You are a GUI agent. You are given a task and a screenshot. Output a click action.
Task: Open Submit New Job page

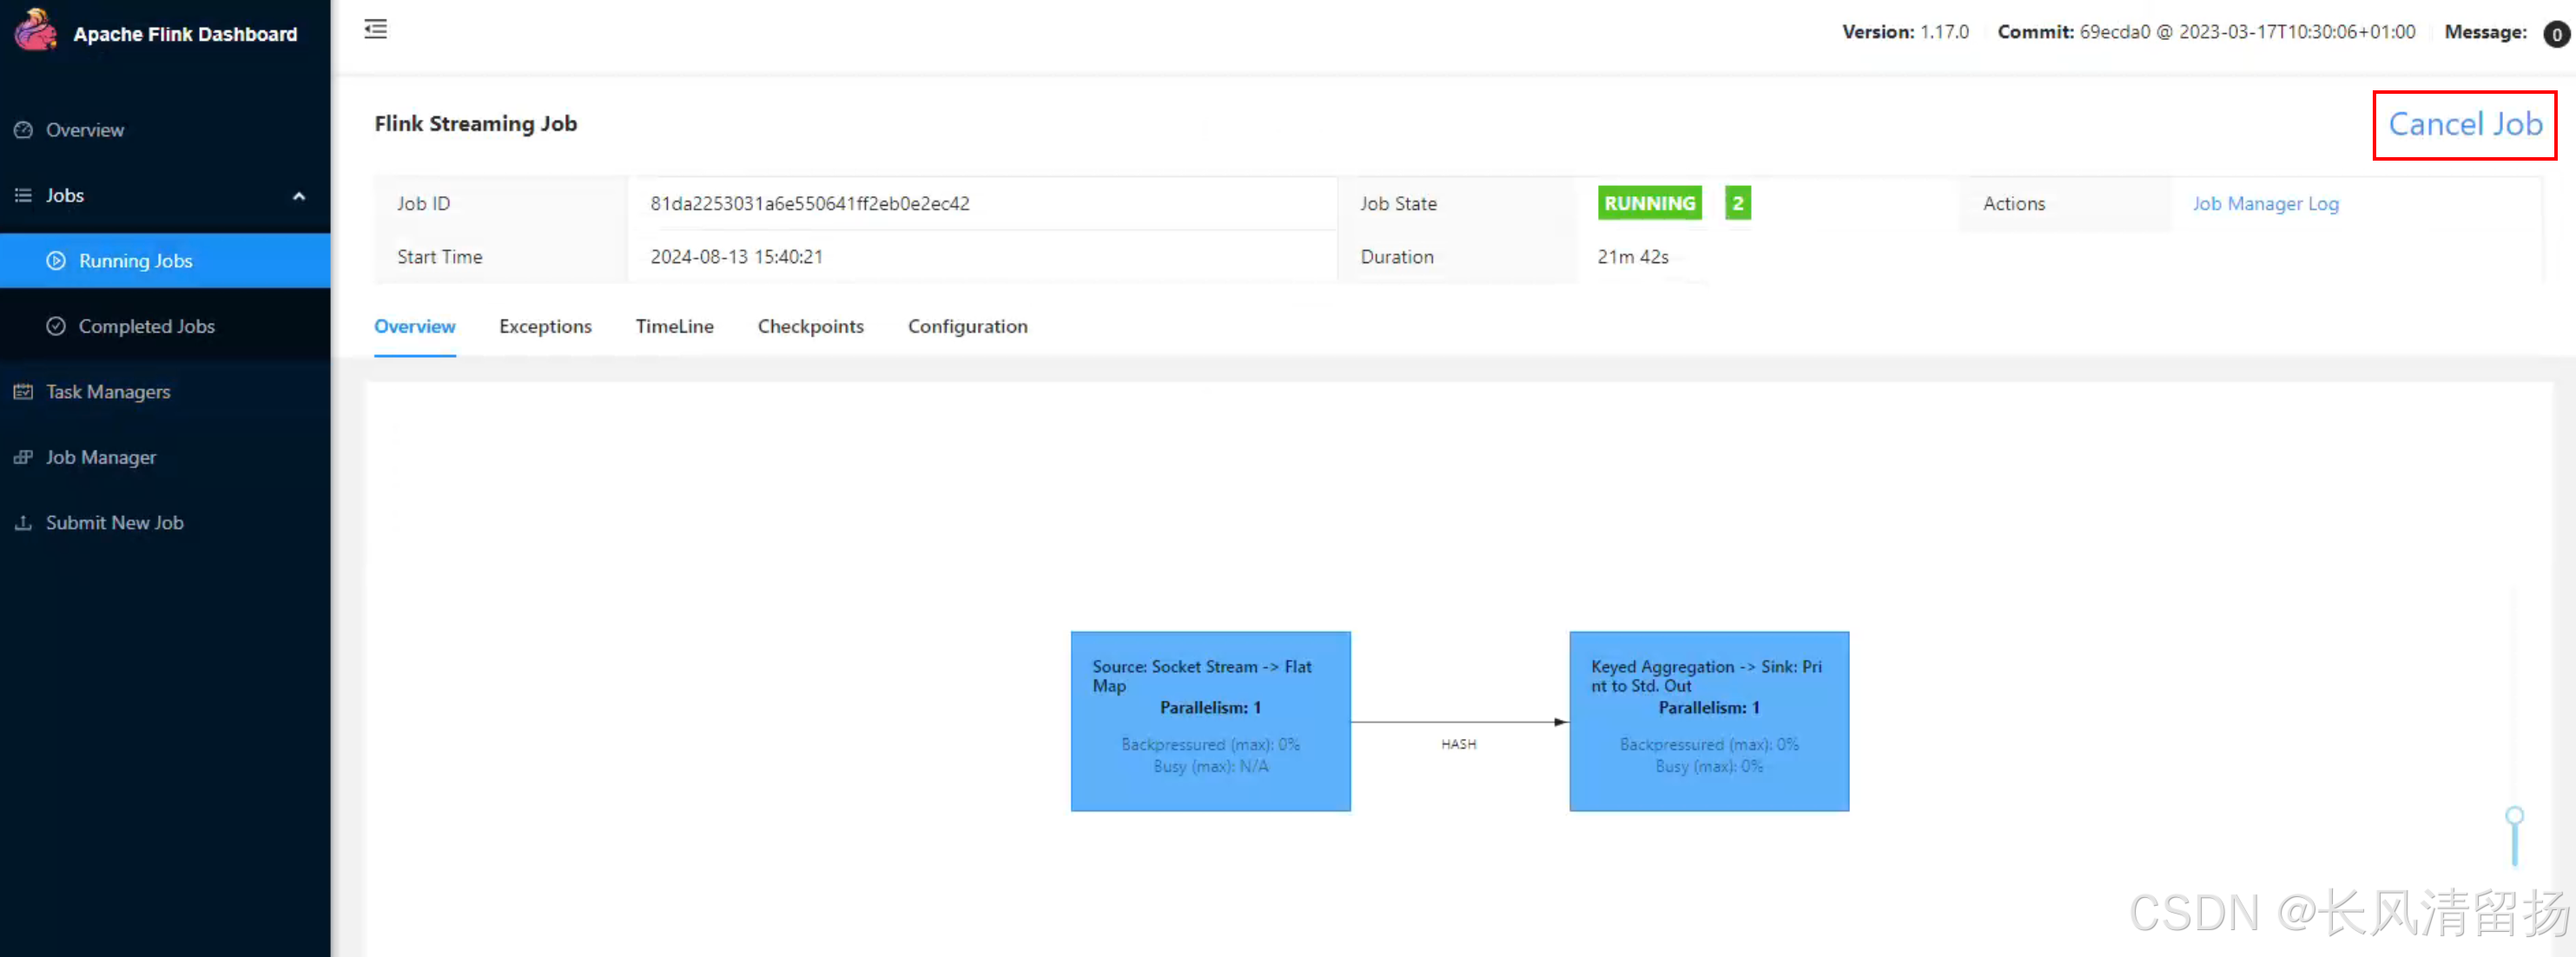tap(165, 523)
